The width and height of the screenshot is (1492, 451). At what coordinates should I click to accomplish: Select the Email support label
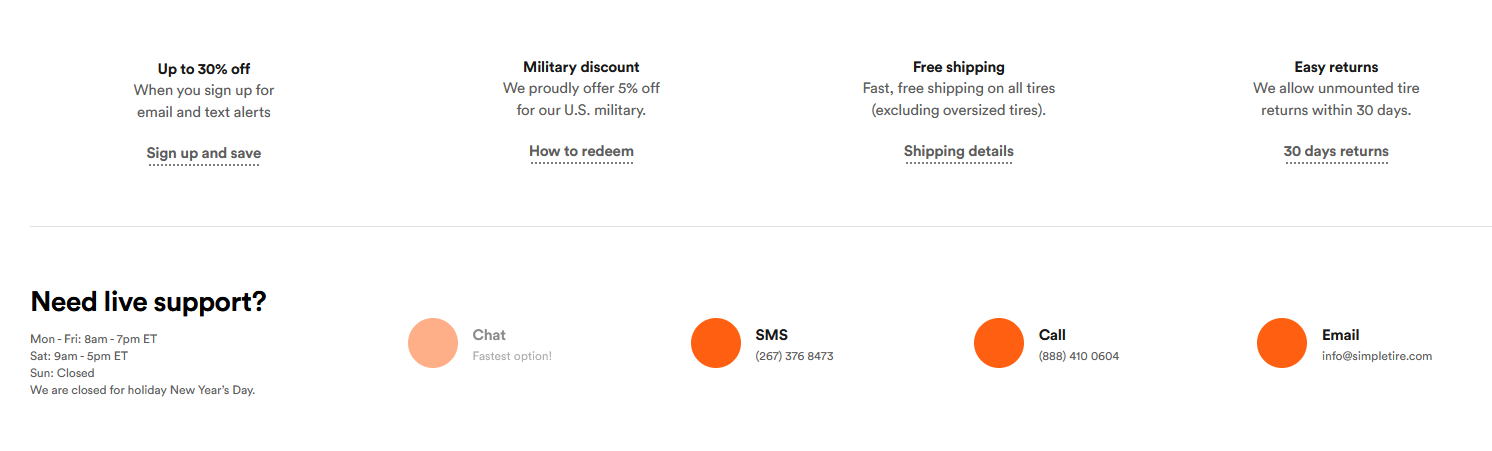(x=1340, y=335)
